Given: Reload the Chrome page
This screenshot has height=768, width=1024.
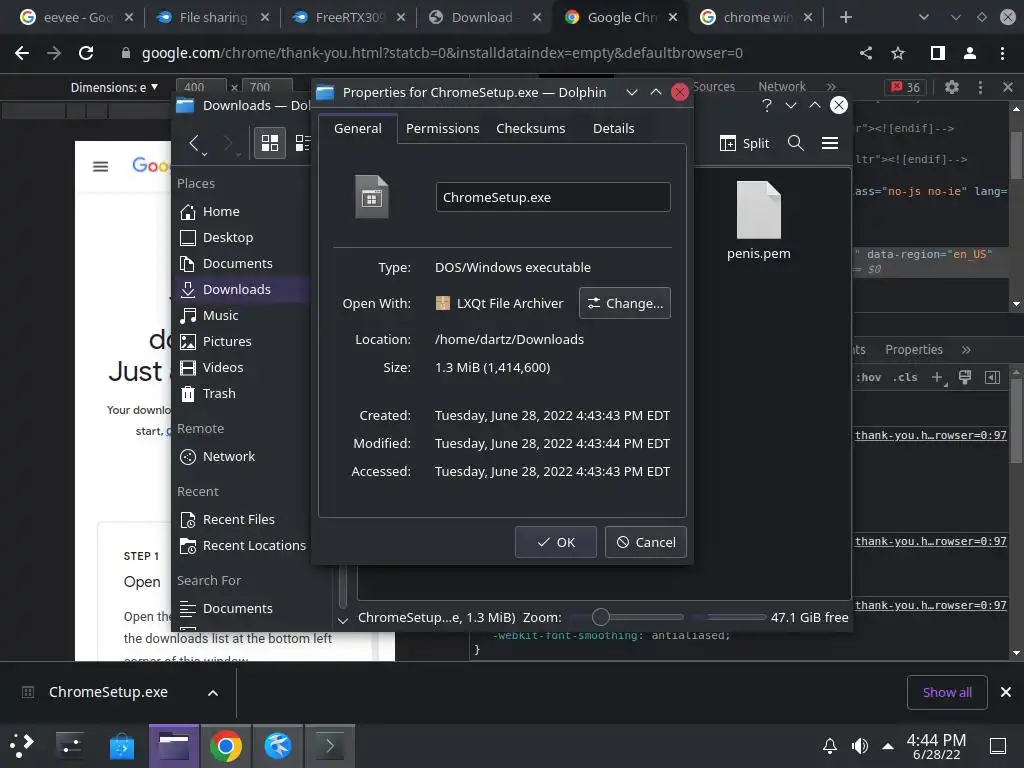Looking at the screenshot, I should click(x=86, y=53).
